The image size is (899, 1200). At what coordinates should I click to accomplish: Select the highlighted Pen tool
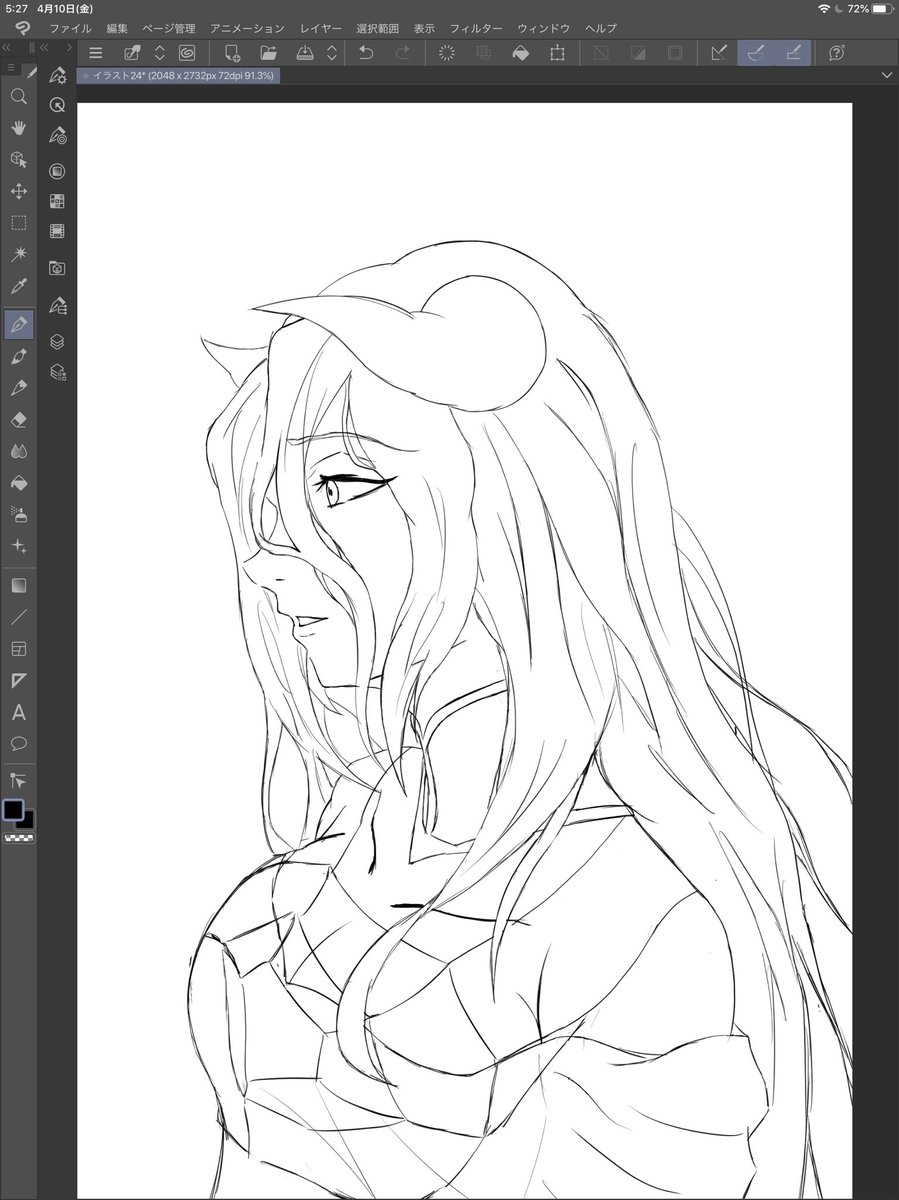18,324
